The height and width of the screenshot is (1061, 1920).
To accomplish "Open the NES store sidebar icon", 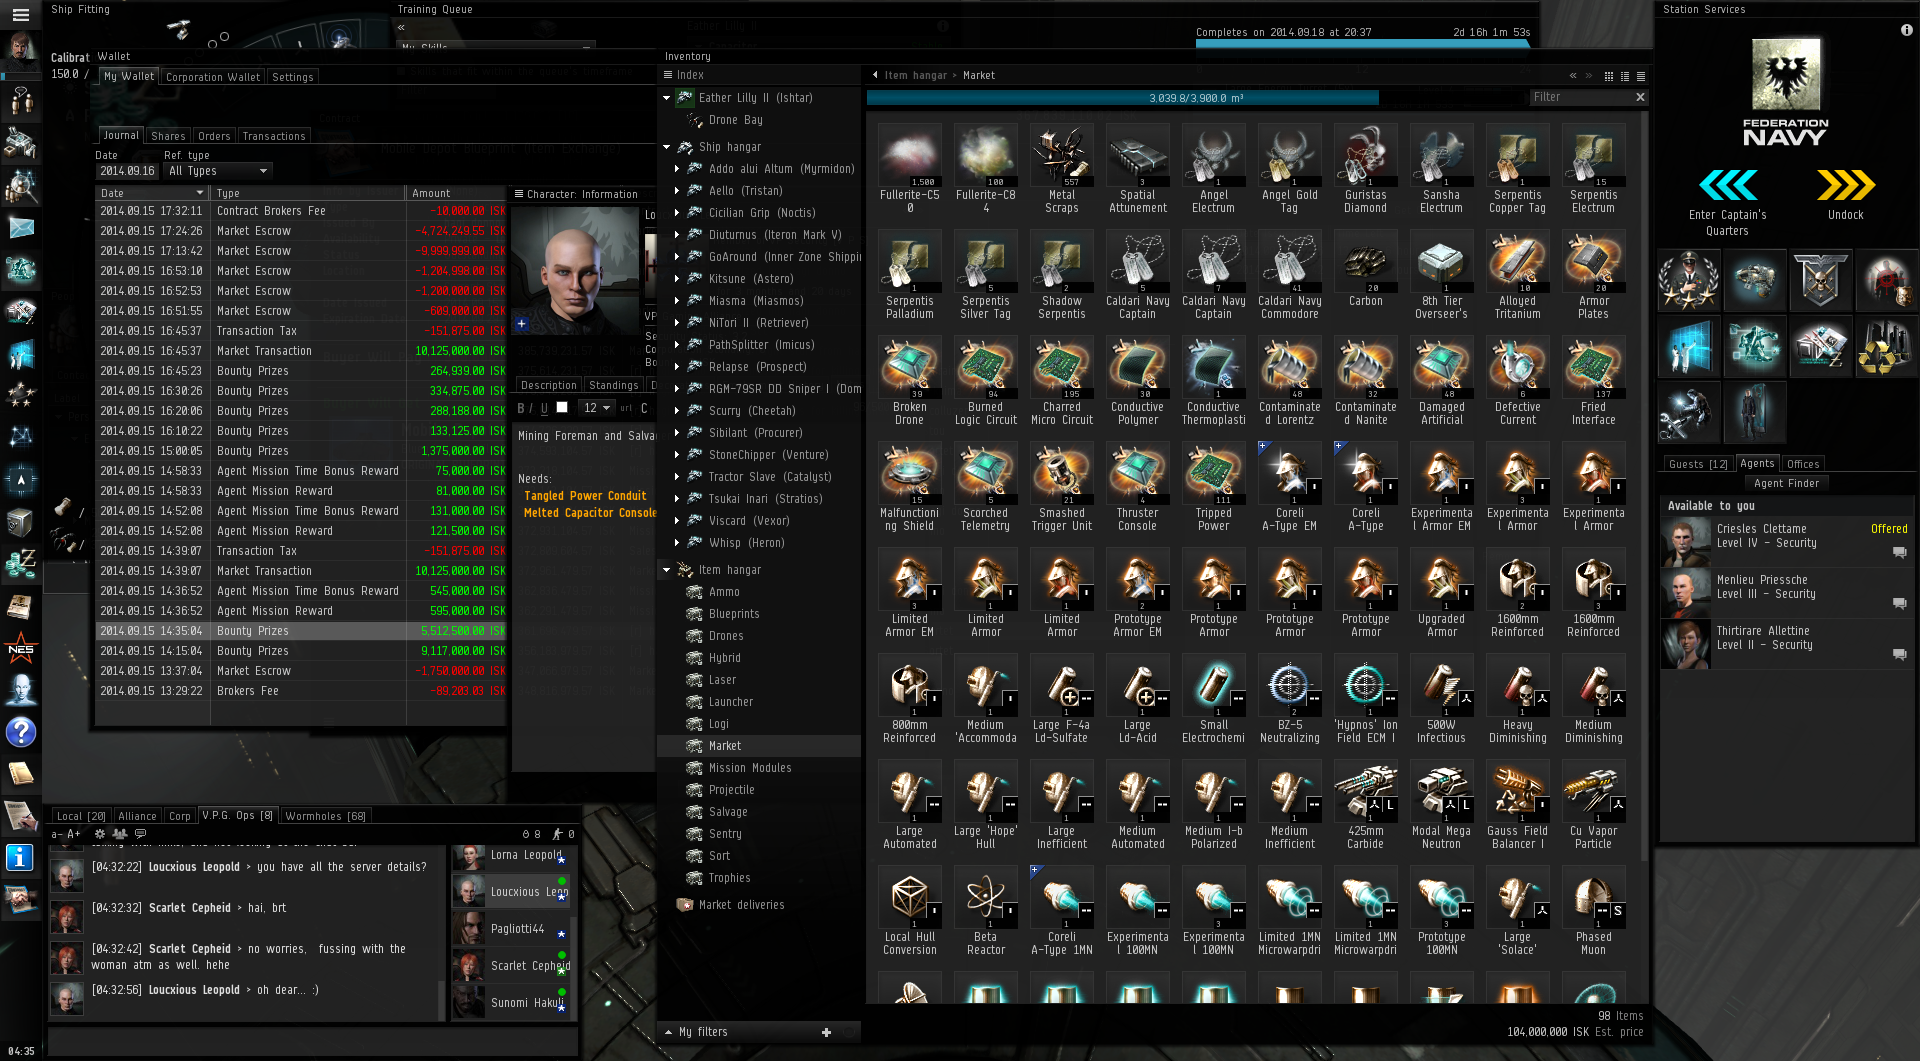I will pos(20,649).
